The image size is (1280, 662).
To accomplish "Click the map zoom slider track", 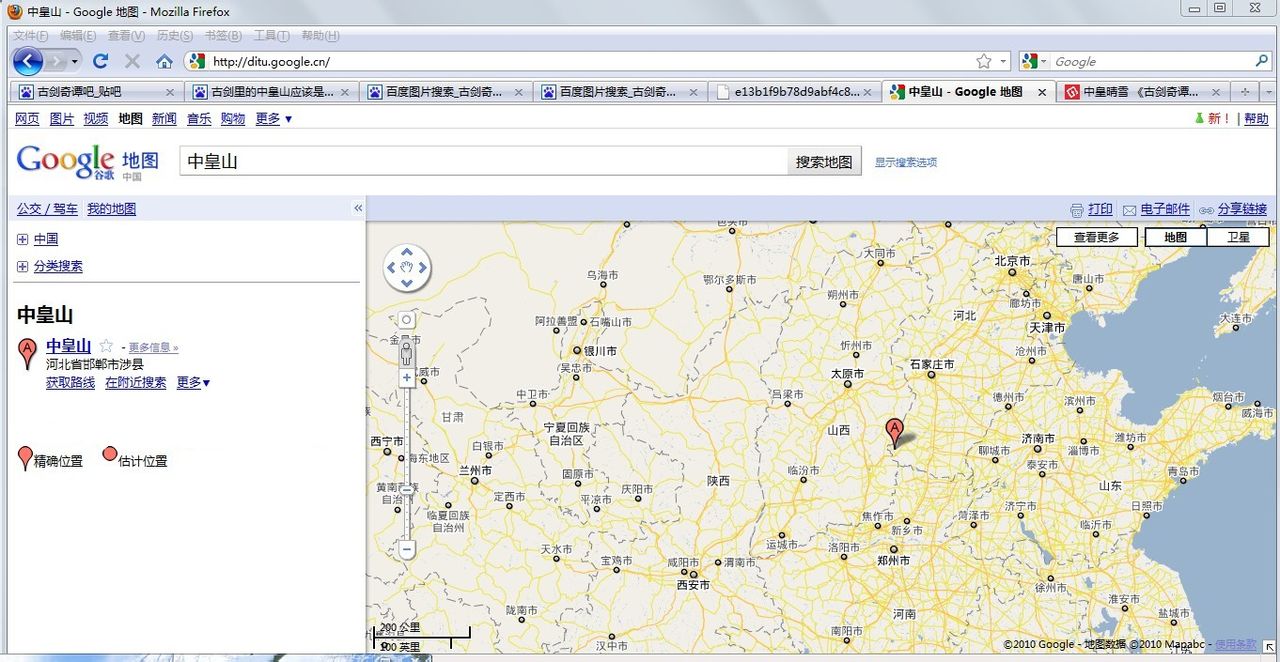I will coord(407,460).
